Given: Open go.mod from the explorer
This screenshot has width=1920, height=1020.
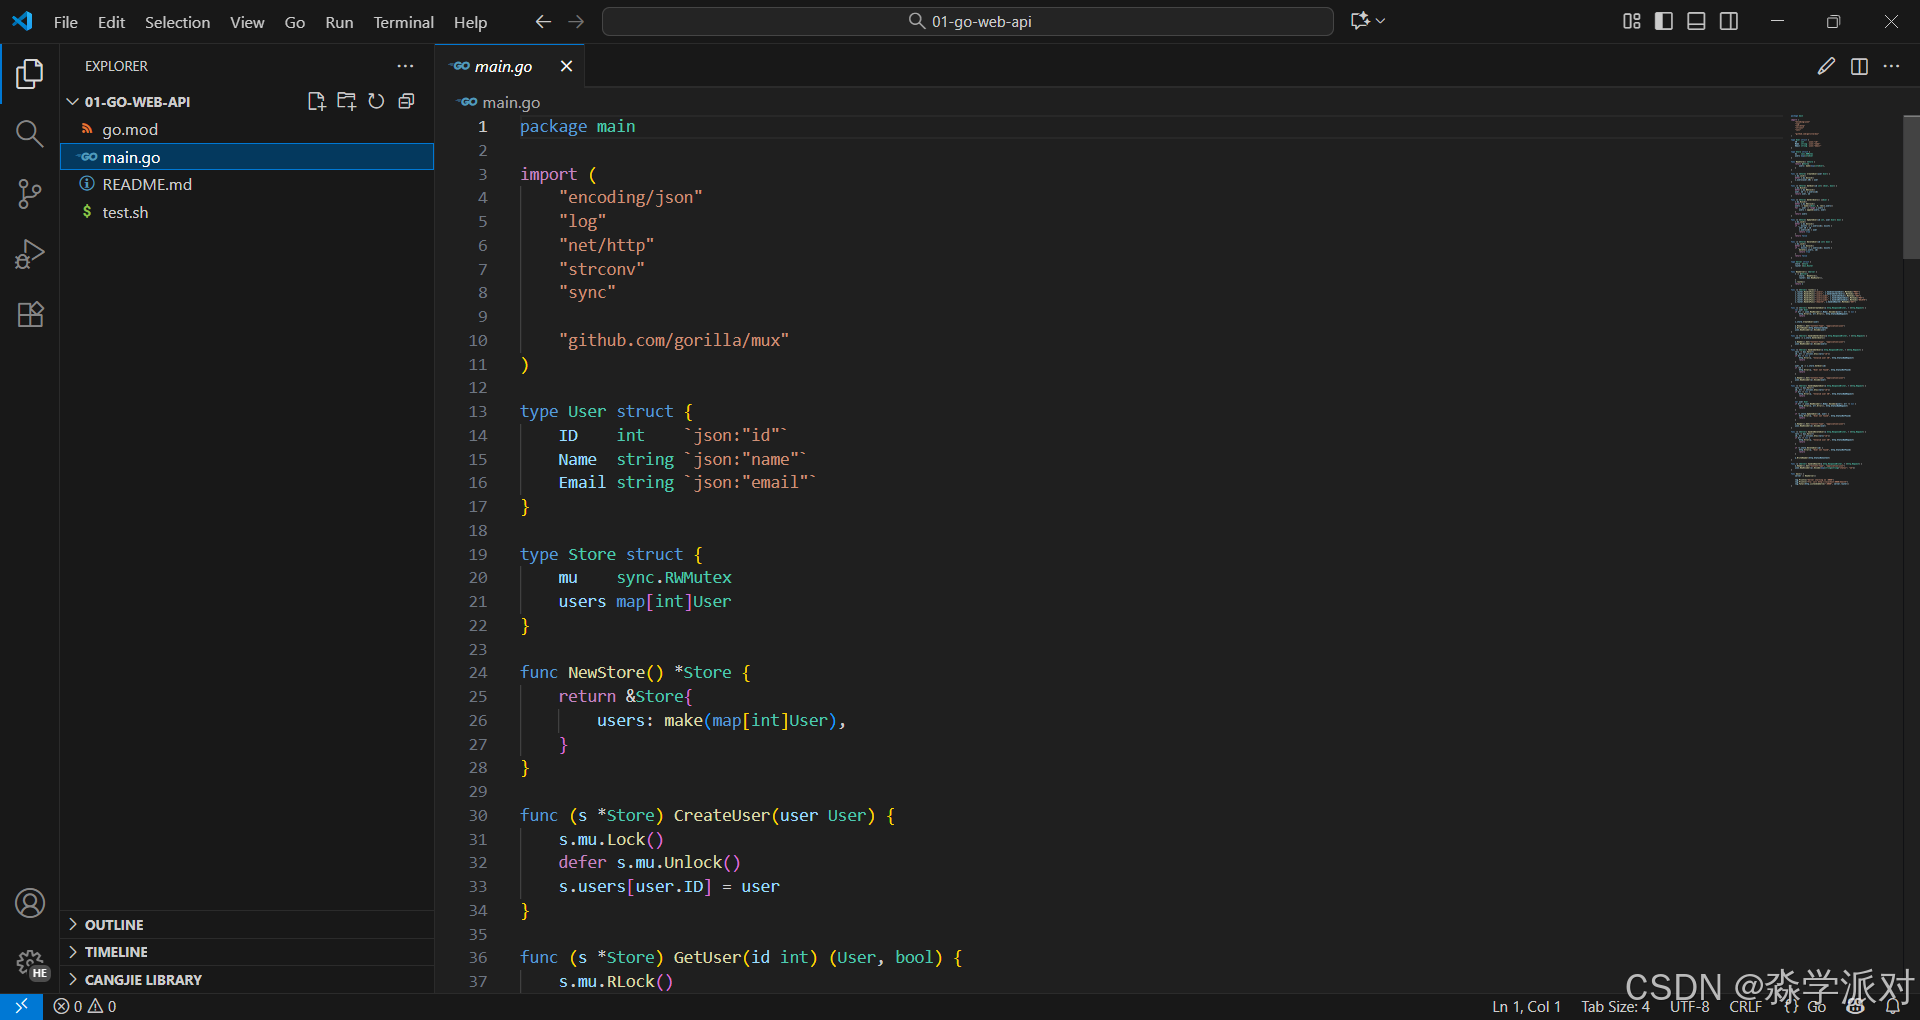Looking at the screenshot, I should pyautogui.click(x=247, y=129).
